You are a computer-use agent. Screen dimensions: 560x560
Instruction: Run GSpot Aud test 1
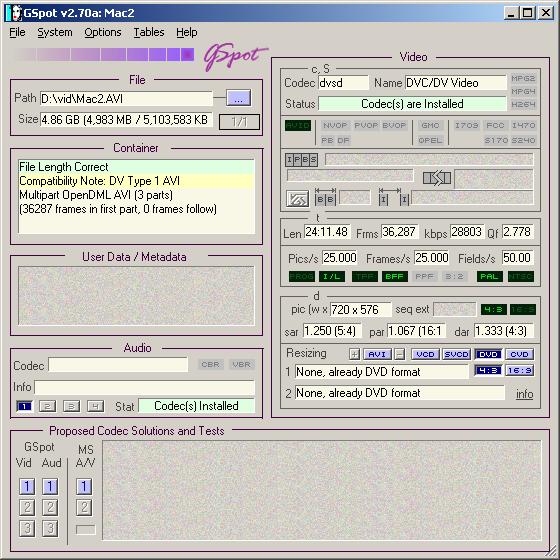pos(50,486)
